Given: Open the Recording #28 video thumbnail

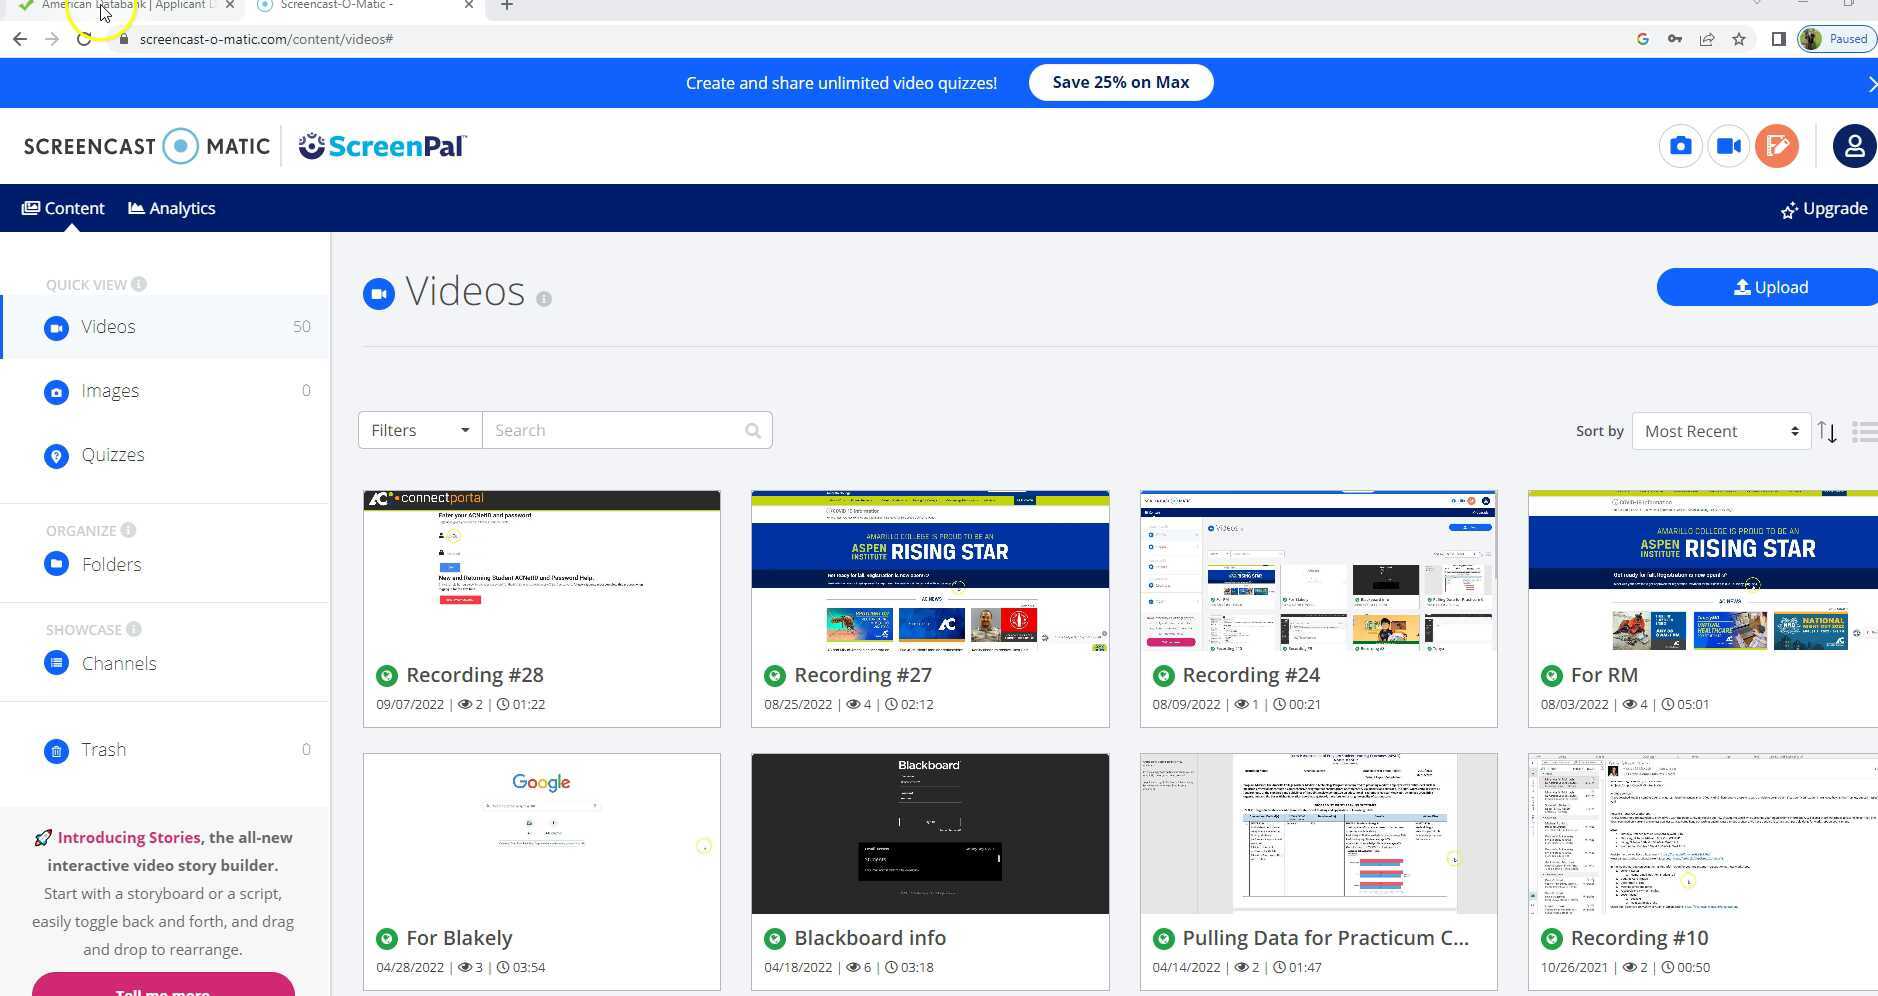Looking at the screenshot, I should tap(541, 572).
